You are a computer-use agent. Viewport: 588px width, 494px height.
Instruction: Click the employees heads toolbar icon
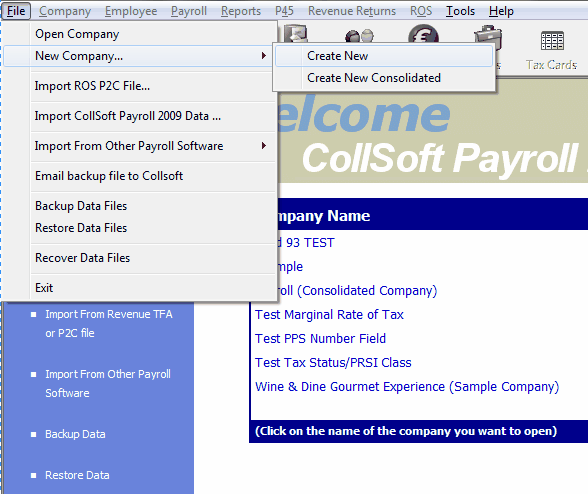tap(359, 36)
